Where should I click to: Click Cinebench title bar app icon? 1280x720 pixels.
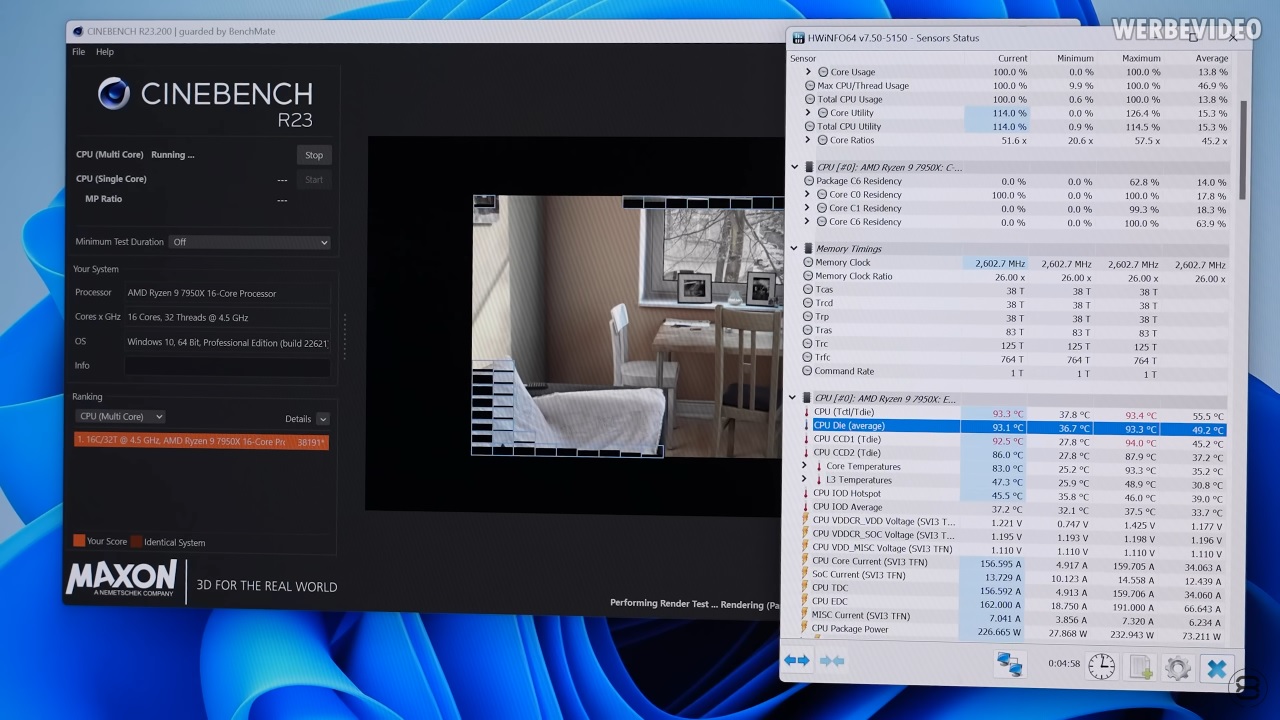tap(78, 31)
